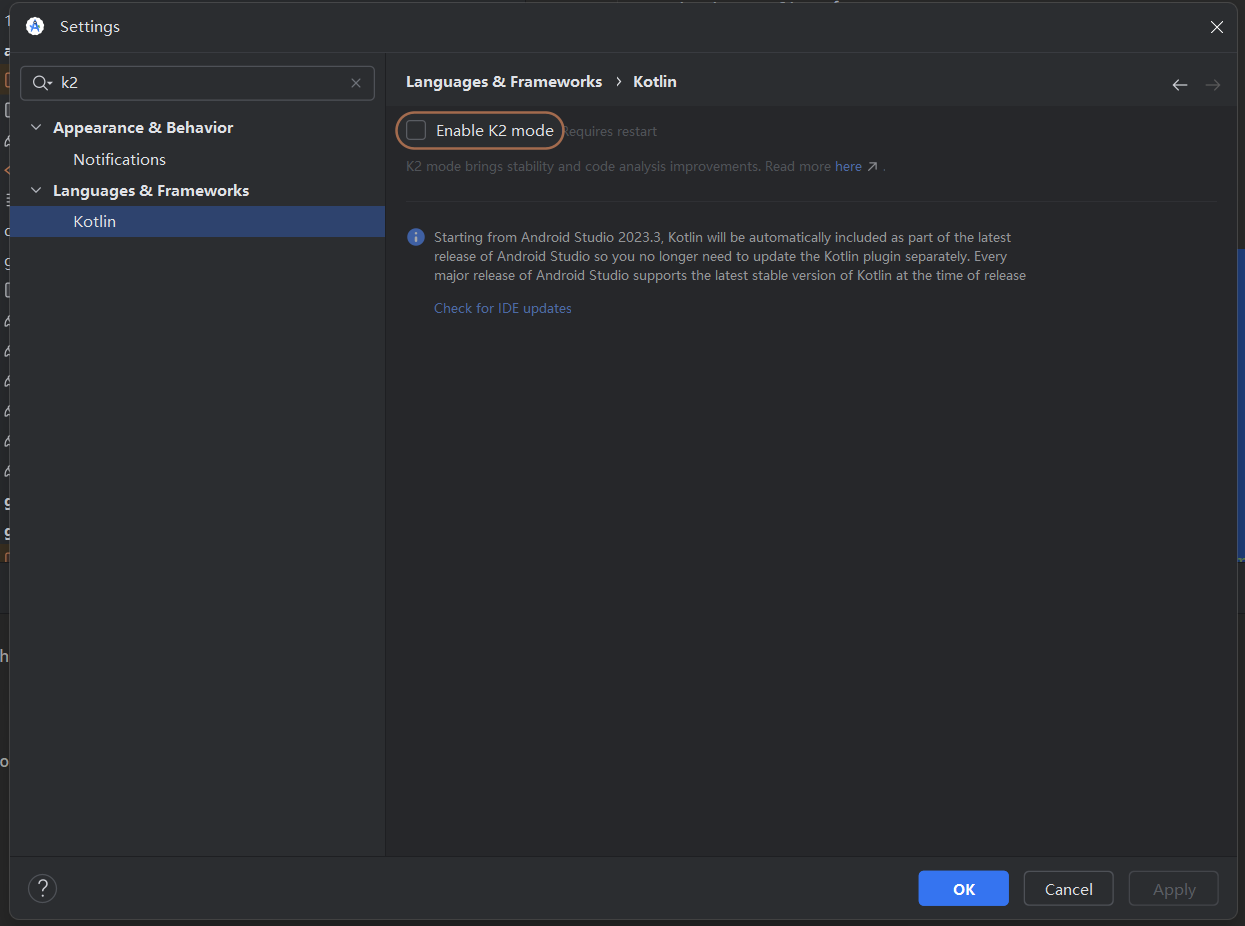Click Check for IDE updates link
1245x926 pixels.
503,309
